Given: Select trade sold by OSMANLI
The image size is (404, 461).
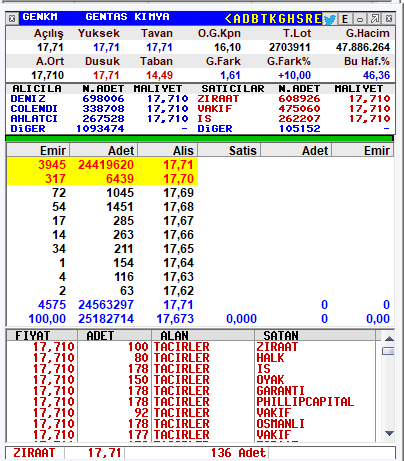Looking at the screenshot, I should [x=191, y=424].
